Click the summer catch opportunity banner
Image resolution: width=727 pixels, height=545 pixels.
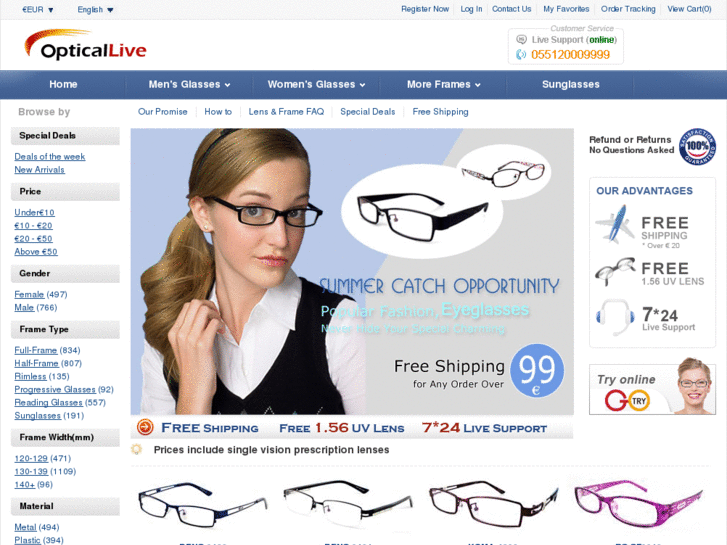point(352,271)
